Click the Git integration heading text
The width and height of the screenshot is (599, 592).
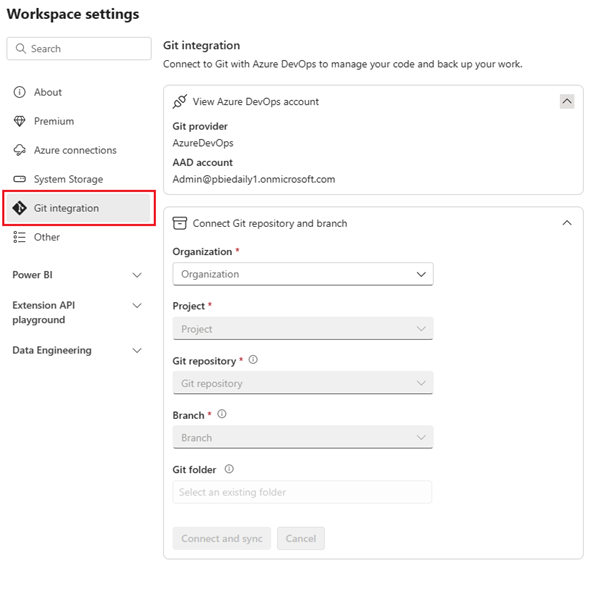click(201, 45)
